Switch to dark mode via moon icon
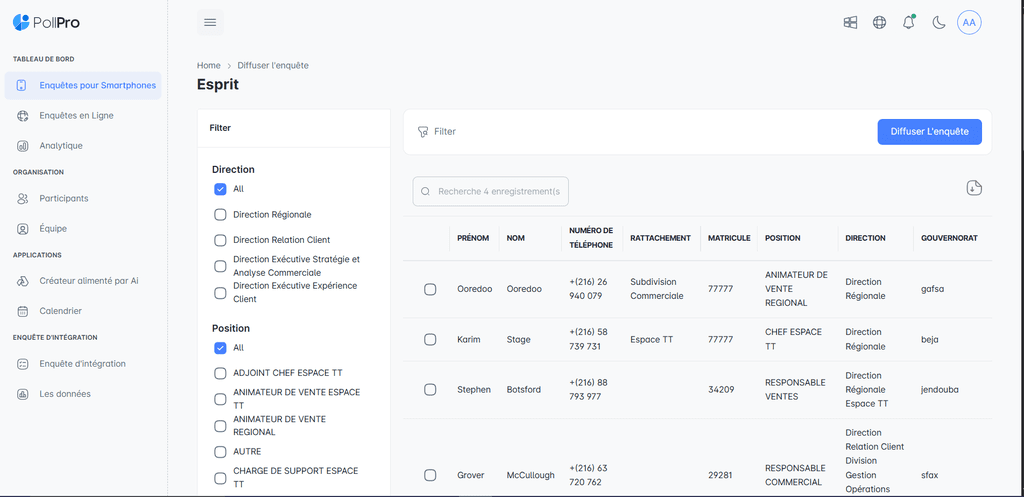Viewport: 1024px width, 497px height. (938, 23)
